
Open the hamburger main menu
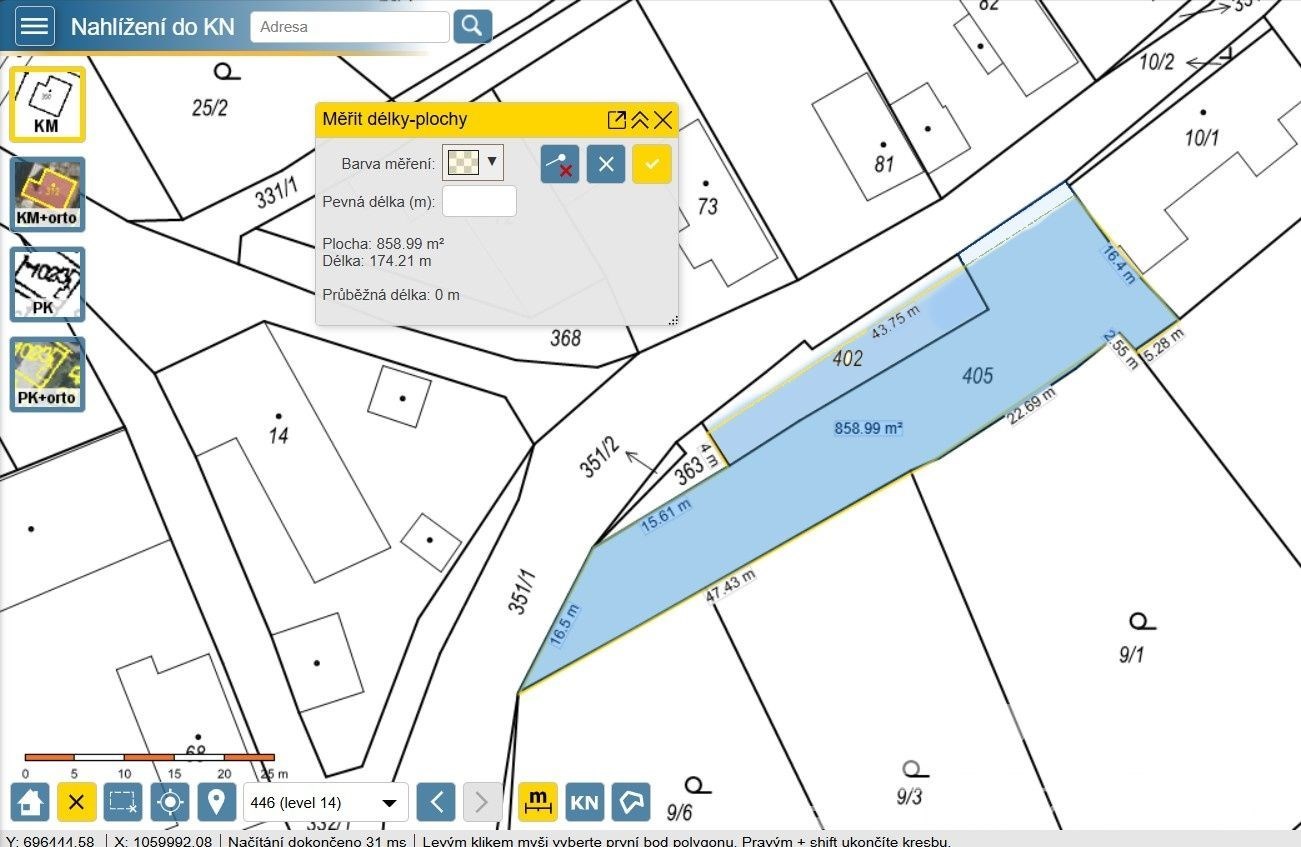[x=34, y=26]
